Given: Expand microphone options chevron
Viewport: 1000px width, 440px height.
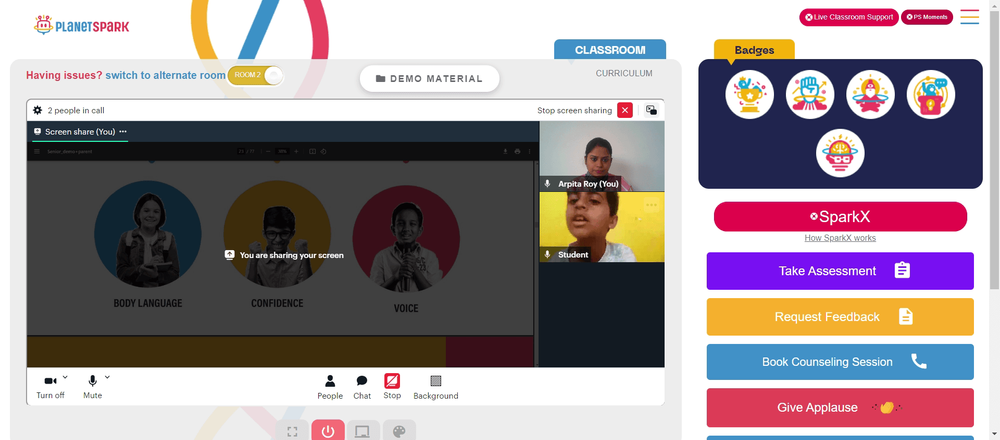Looking at the screenshot, I should [107, 377].
